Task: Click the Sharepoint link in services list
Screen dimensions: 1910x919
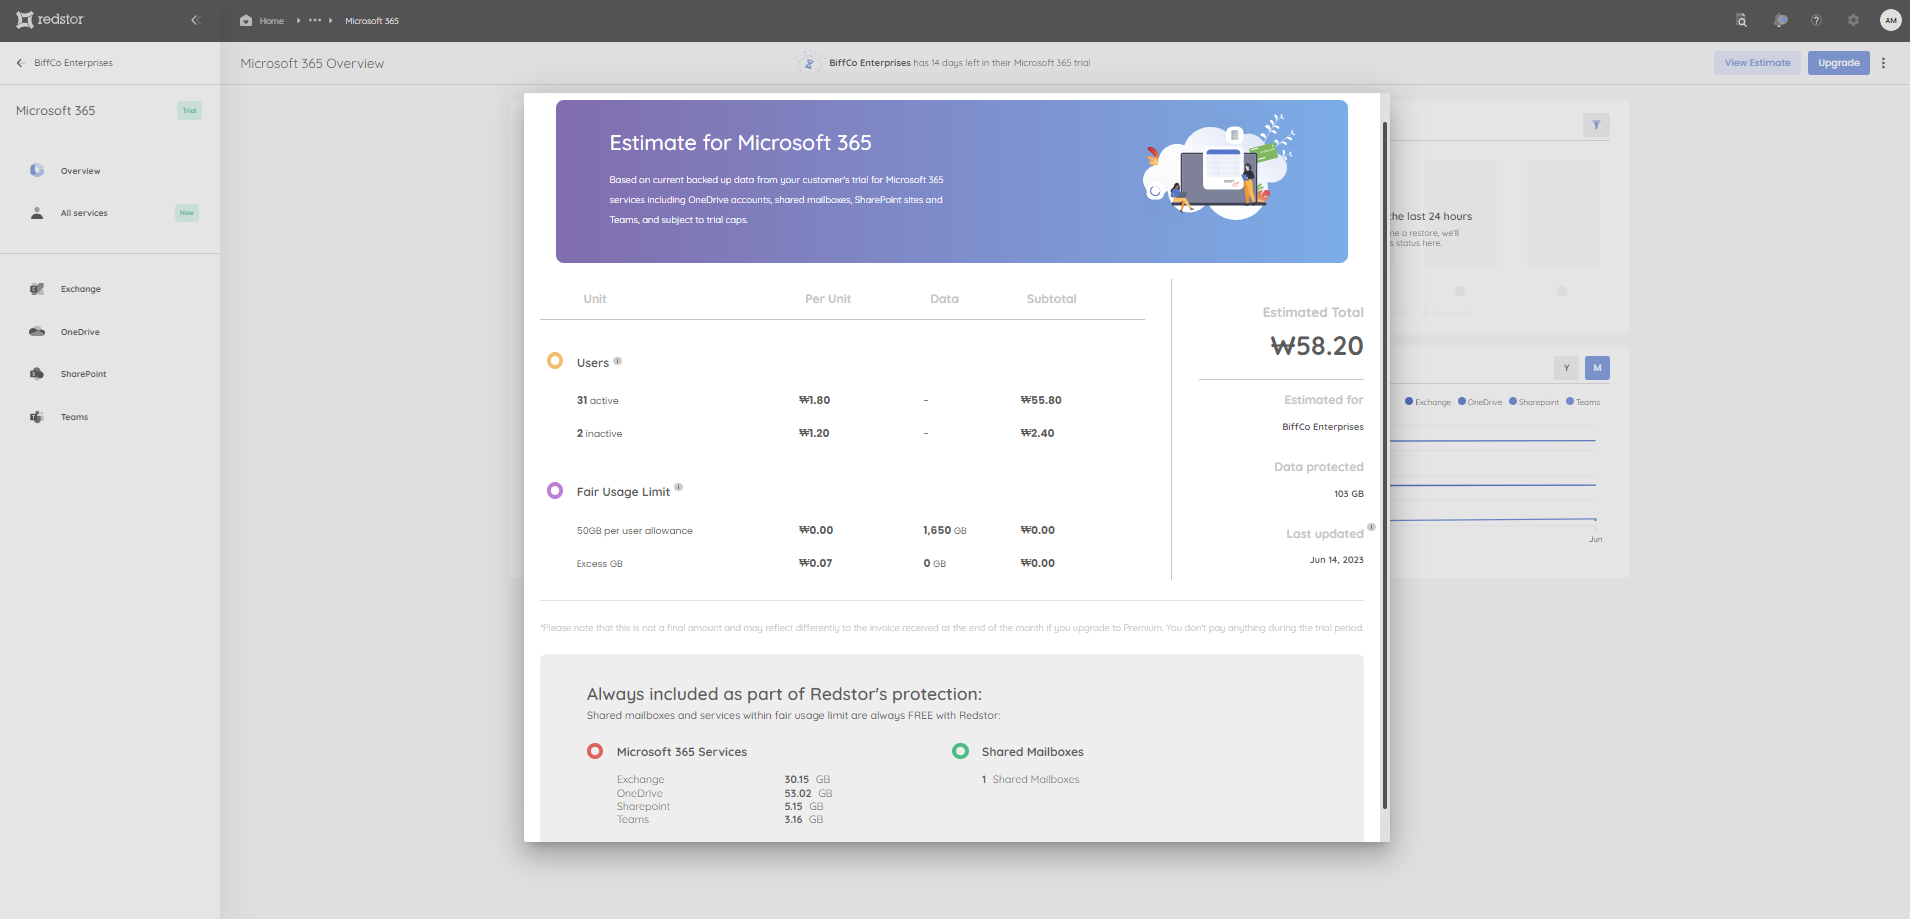Action: tap(643, 807)
